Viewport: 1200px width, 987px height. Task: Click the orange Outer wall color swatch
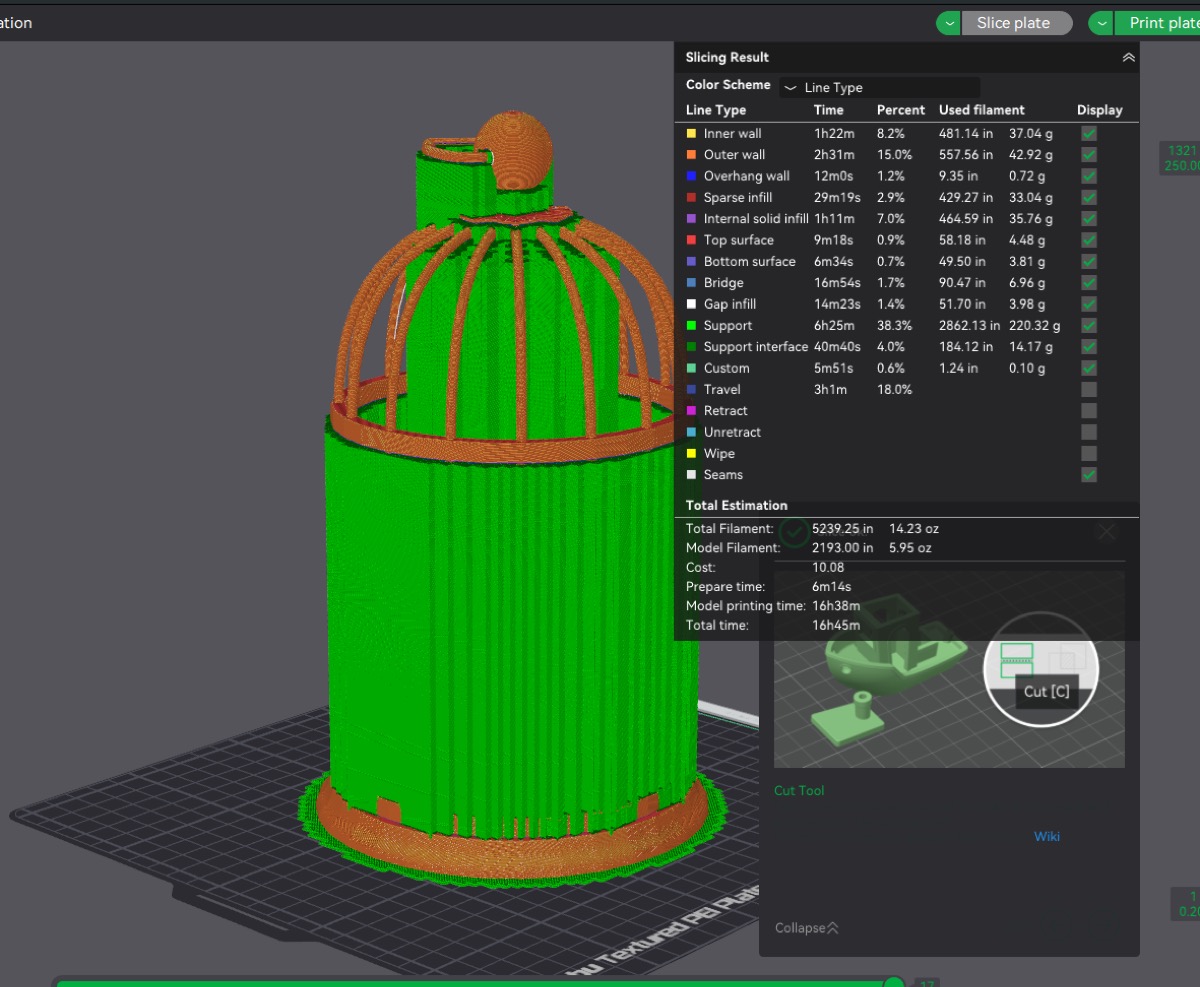coord(691,154)
